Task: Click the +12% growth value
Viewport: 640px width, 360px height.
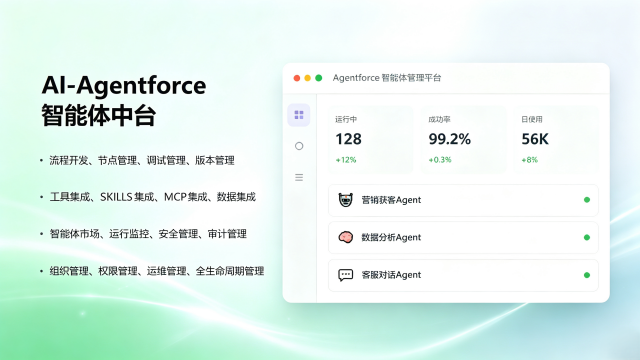Action: [346, 160]
